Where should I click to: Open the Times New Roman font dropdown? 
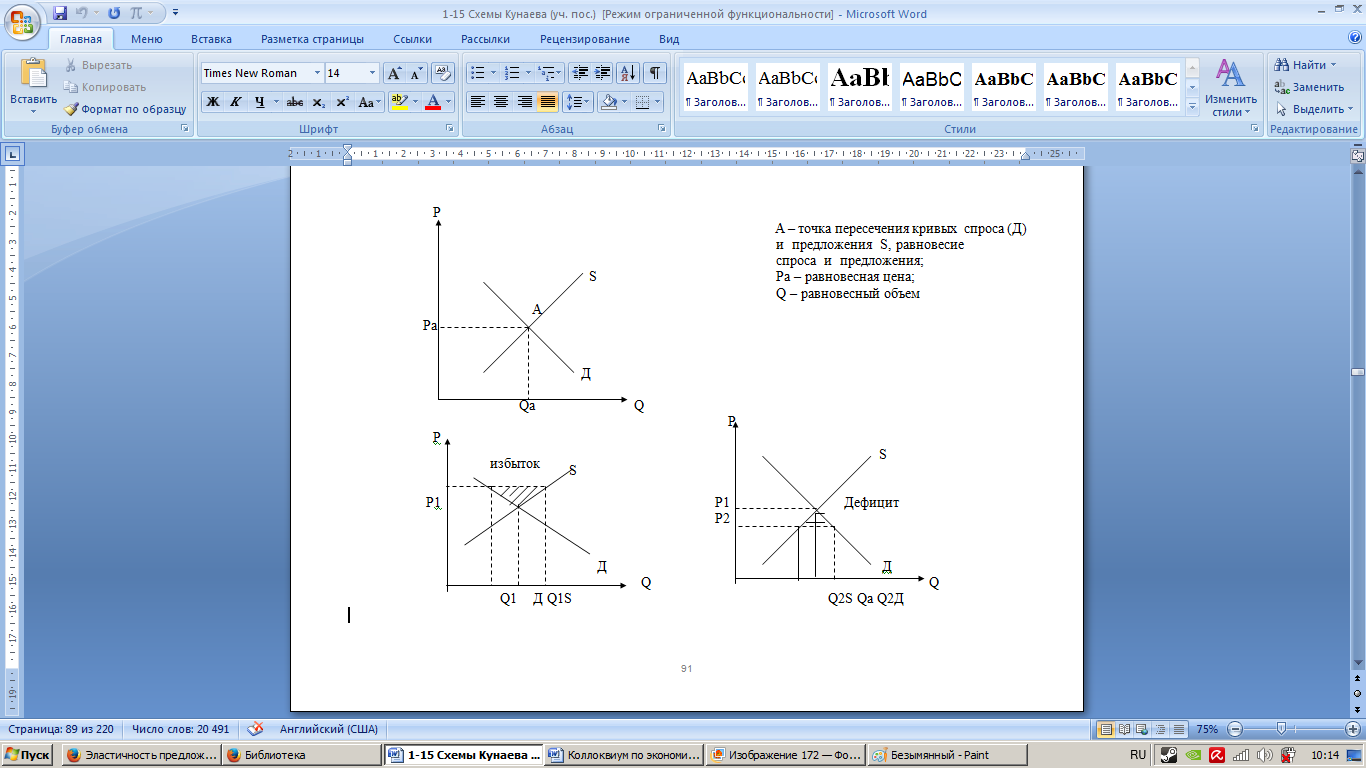coord(317,73)
